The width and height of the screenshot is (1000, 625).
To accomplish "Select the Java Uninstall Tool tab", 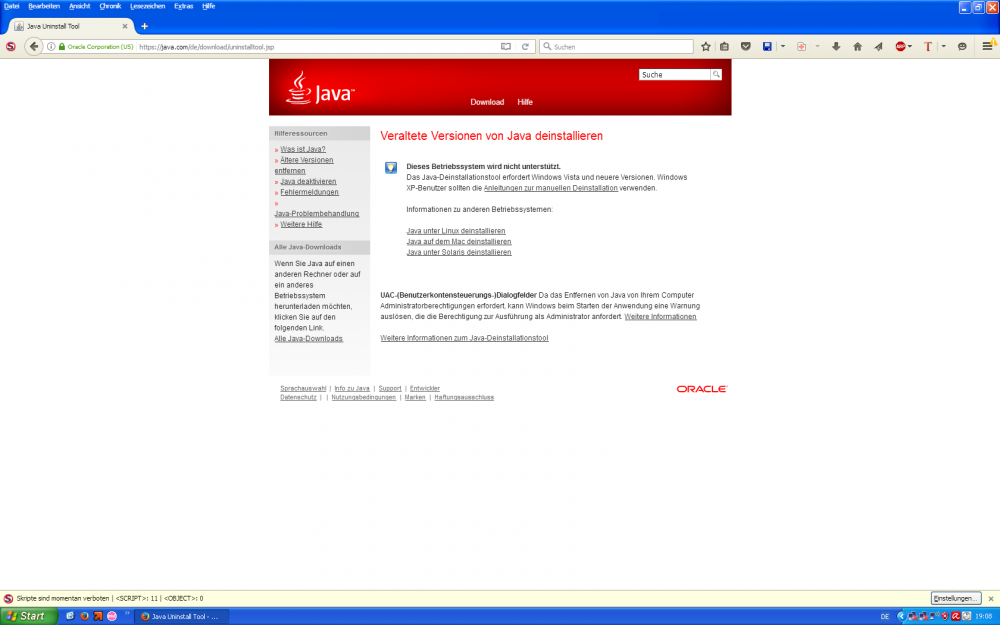I will [x=69, y=26].
